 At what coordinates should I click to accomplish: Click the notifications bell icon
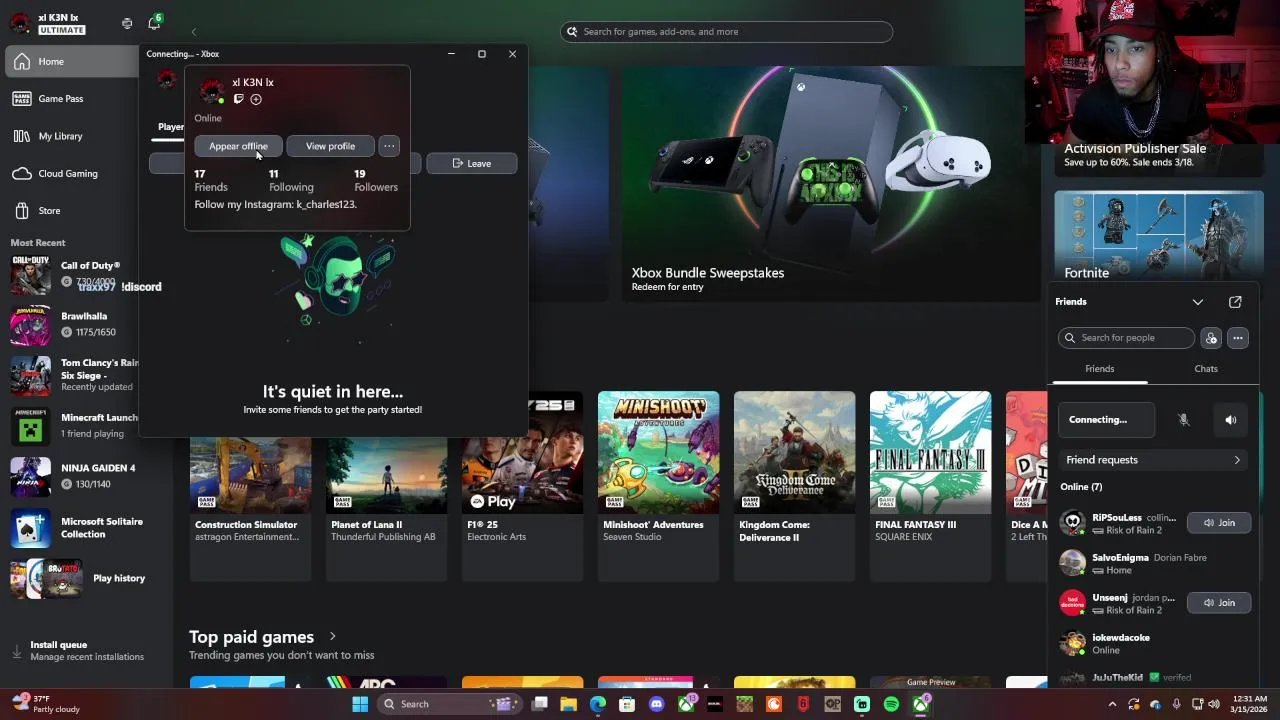click(154, 23)
